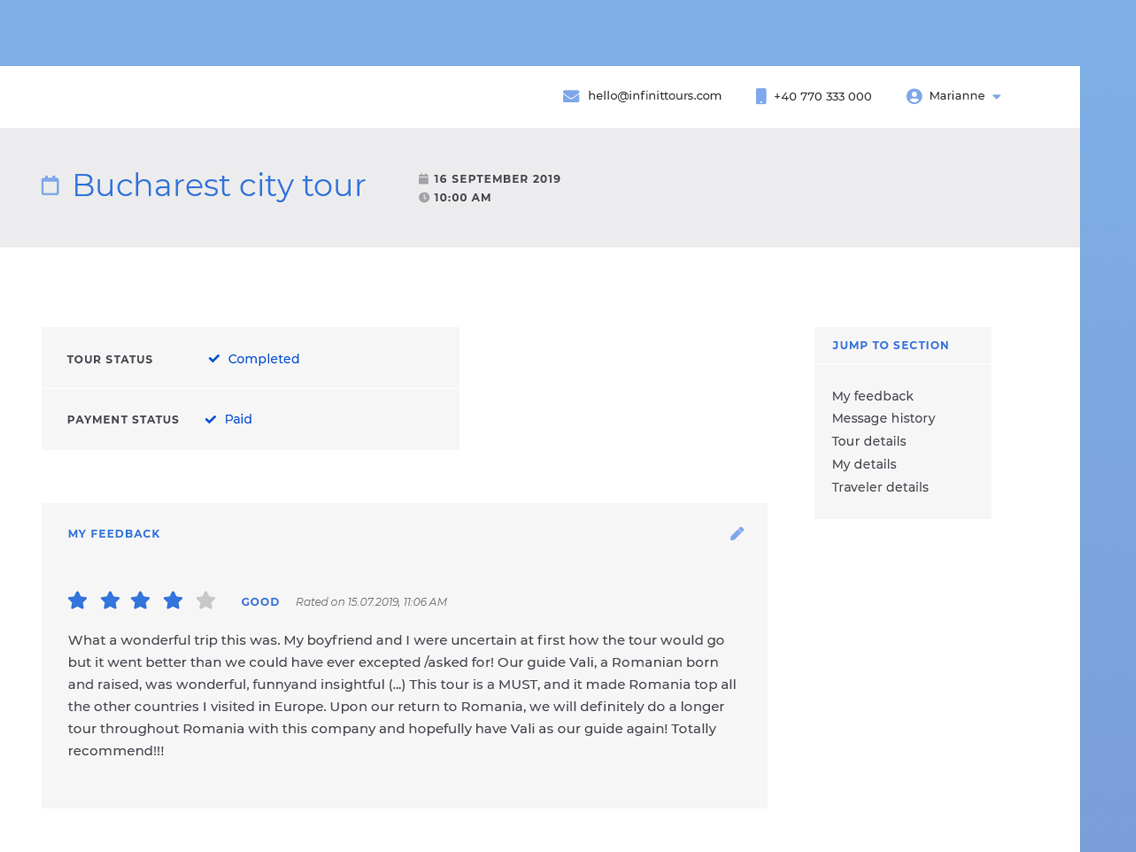Click the small calendar icon by date
1136x852 pixels.
(x=424, y=179)
